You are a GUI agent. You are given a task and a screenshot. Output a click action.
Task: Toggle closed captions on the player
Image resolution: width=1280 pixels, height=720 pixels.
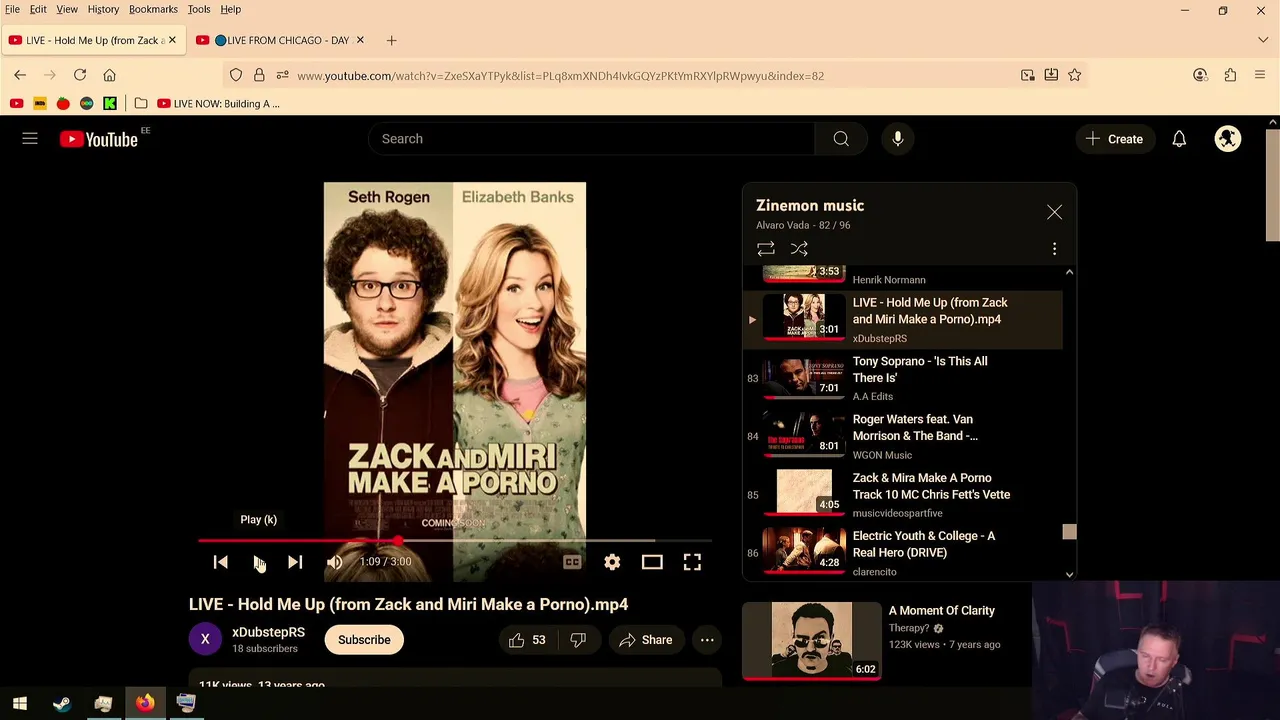coord(572,562)
